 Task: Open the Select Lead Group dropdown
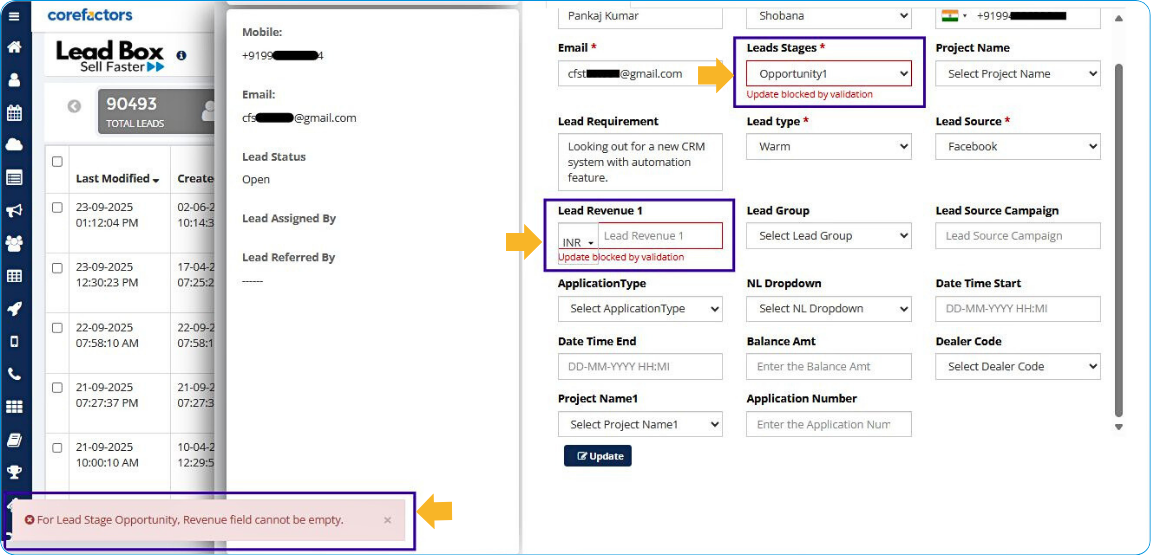pos(829,236)
